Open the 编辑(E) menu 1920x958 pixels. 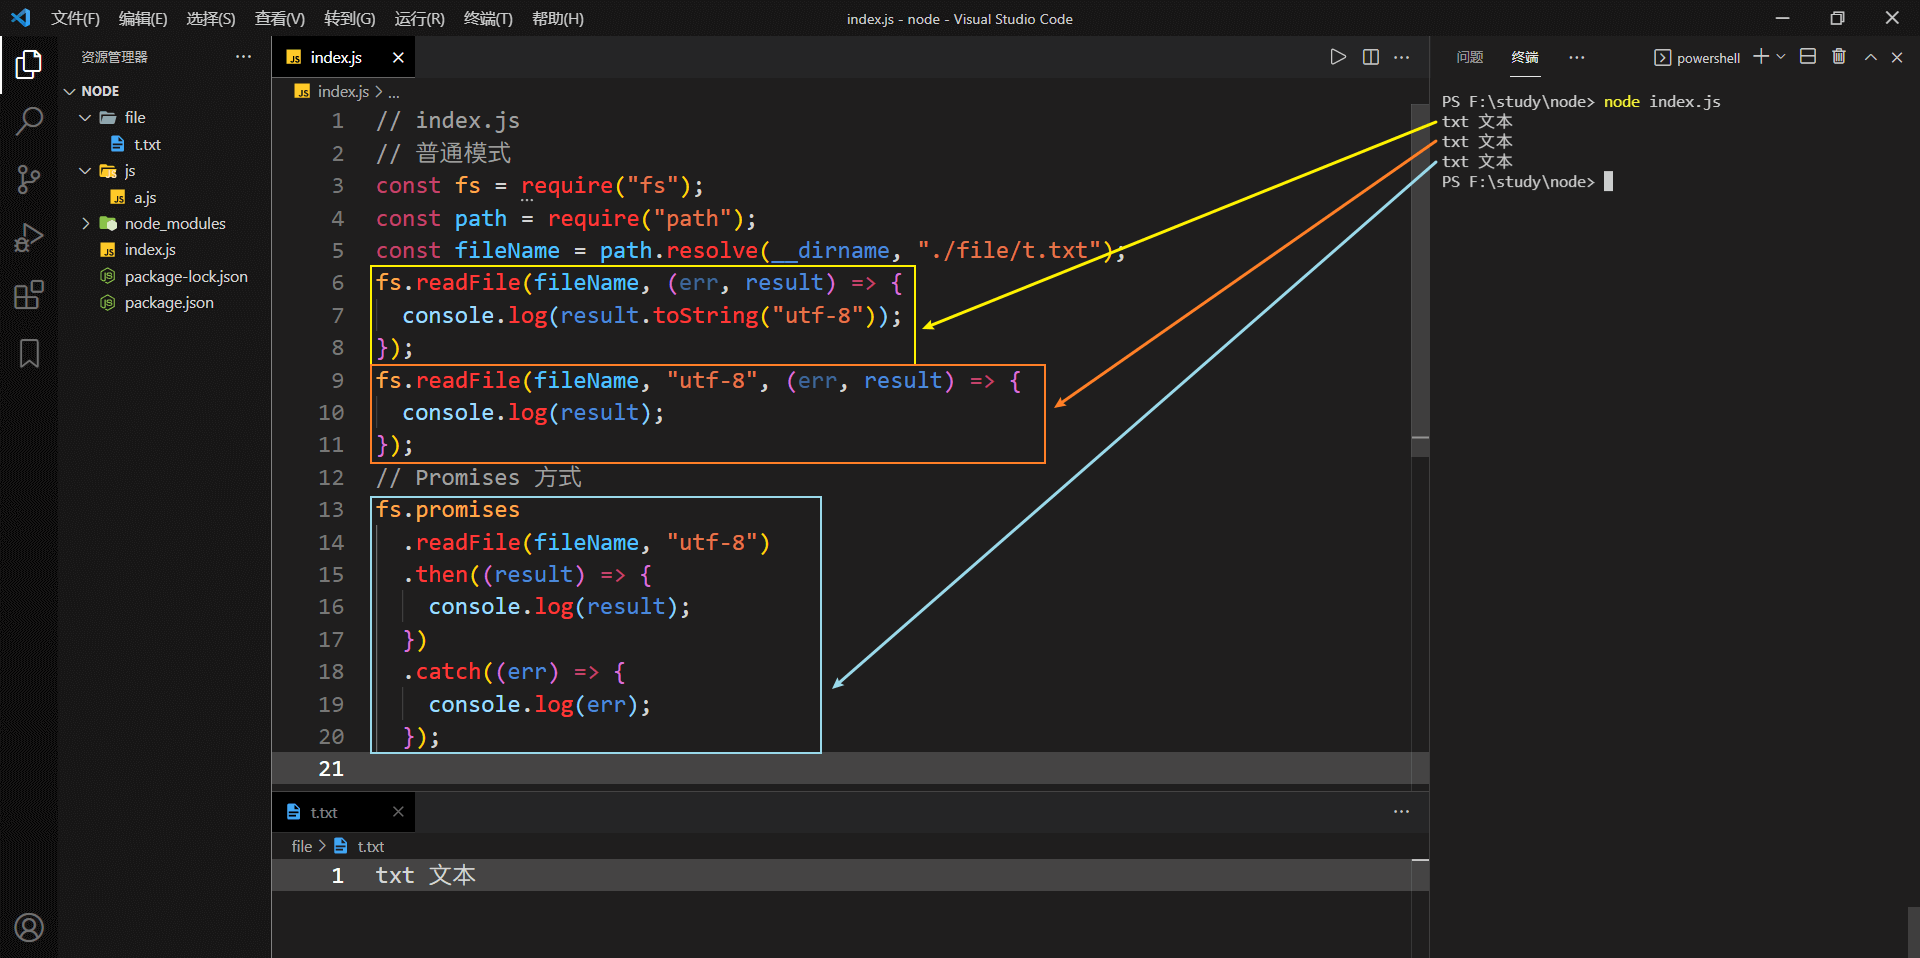point(143,19)
